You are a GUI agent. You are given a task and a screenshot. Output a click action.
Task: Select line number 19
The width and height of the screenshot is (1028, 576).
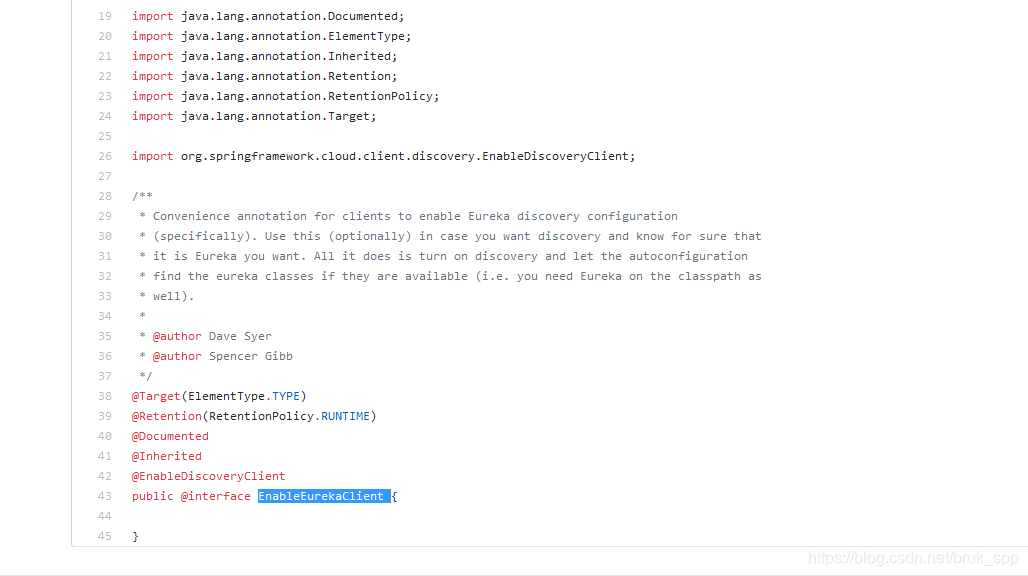point(105,16)
